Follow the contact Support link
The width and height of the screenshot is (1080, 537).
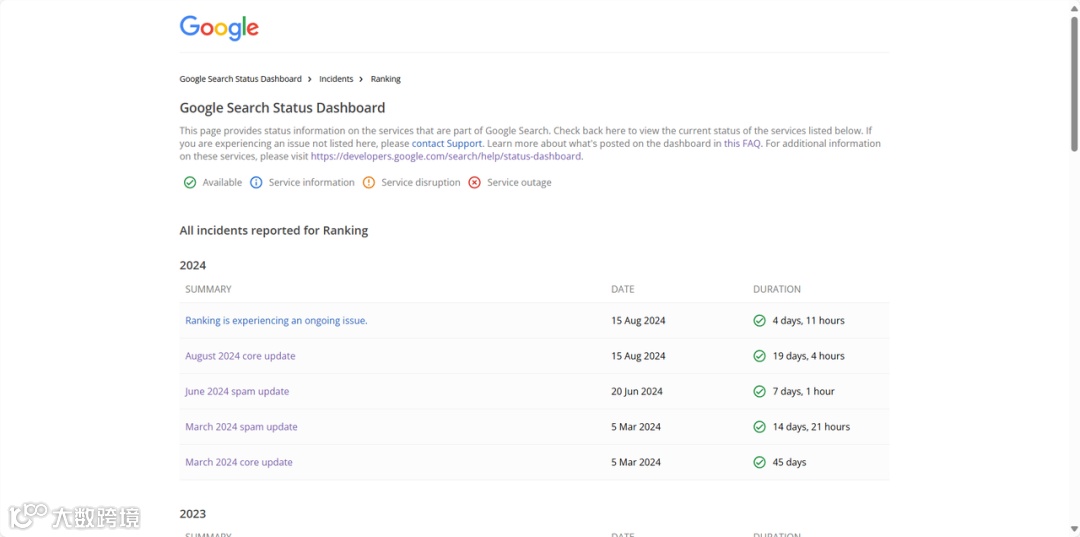click(447, 144)
